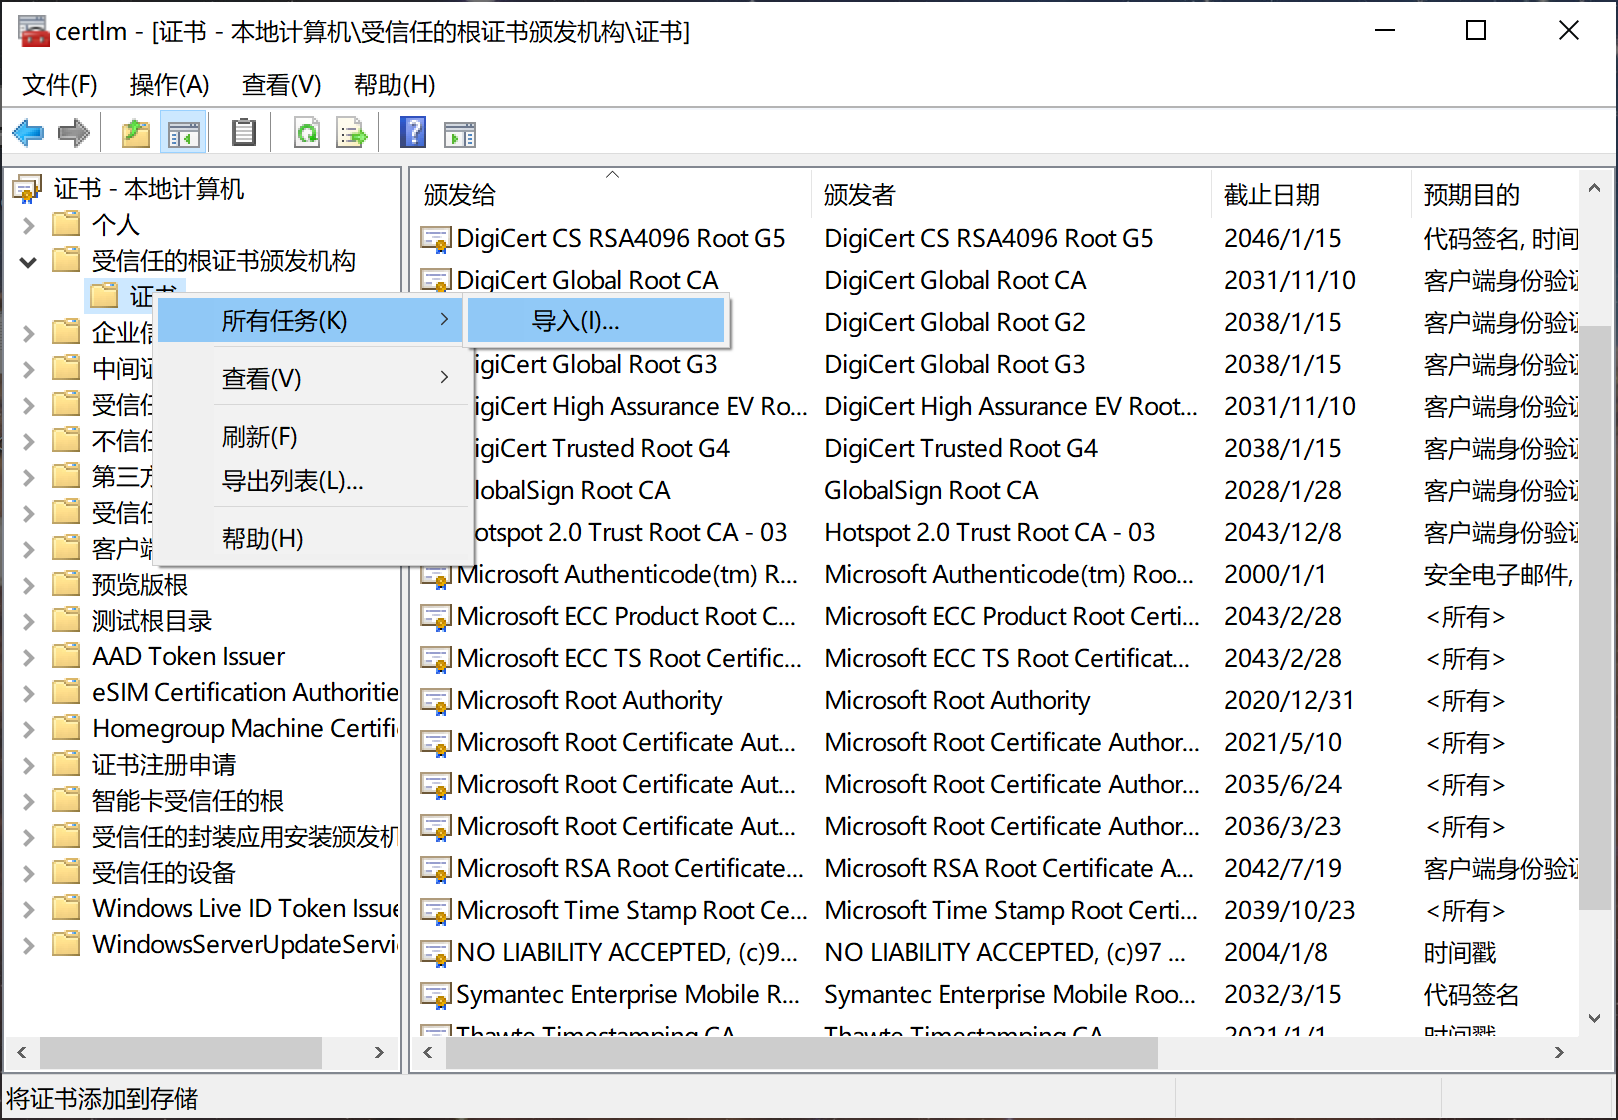Click the Export List toolbar icon
Viewport: 1618px width, 1120px height.
(x=352, y=132)
